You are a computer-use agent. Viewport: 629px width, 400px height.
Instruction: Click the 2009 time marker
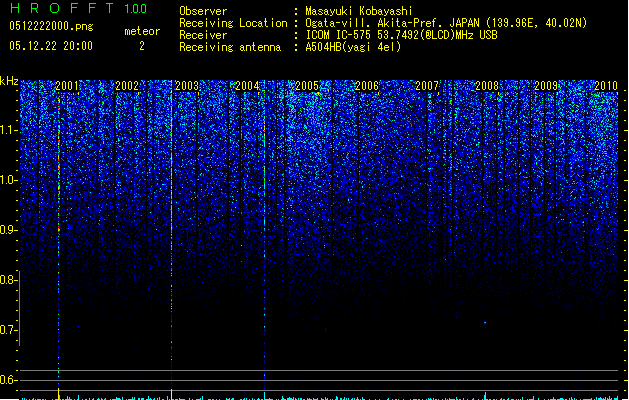click(x=546, y=86)
